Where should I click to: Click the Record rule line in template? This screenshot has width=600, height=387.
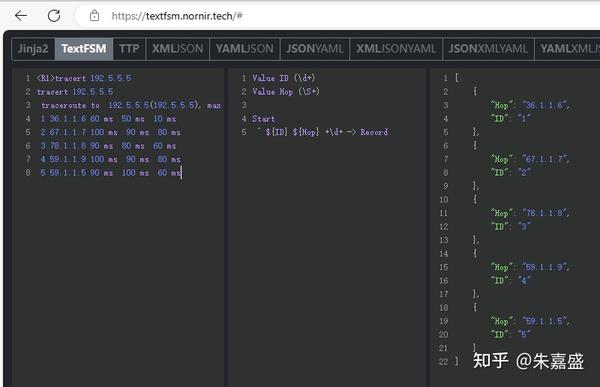[323, 132]
